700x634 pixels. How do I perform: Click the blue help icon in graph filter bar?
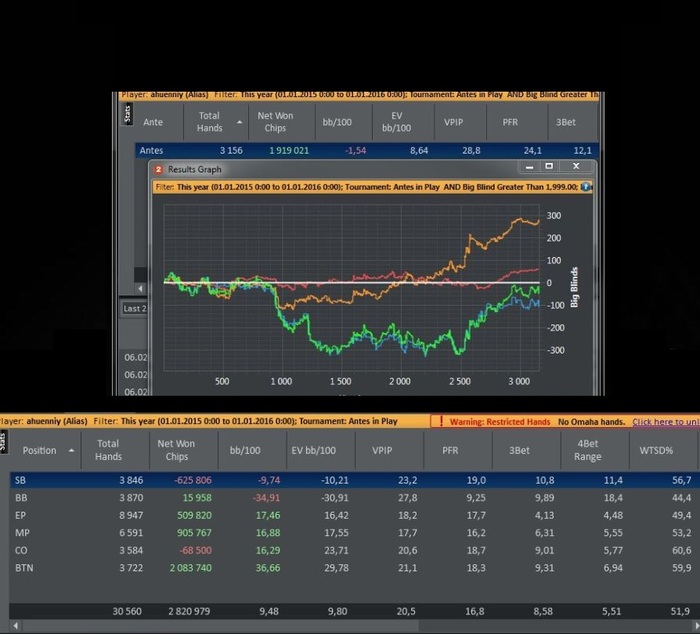click(586, 187)
